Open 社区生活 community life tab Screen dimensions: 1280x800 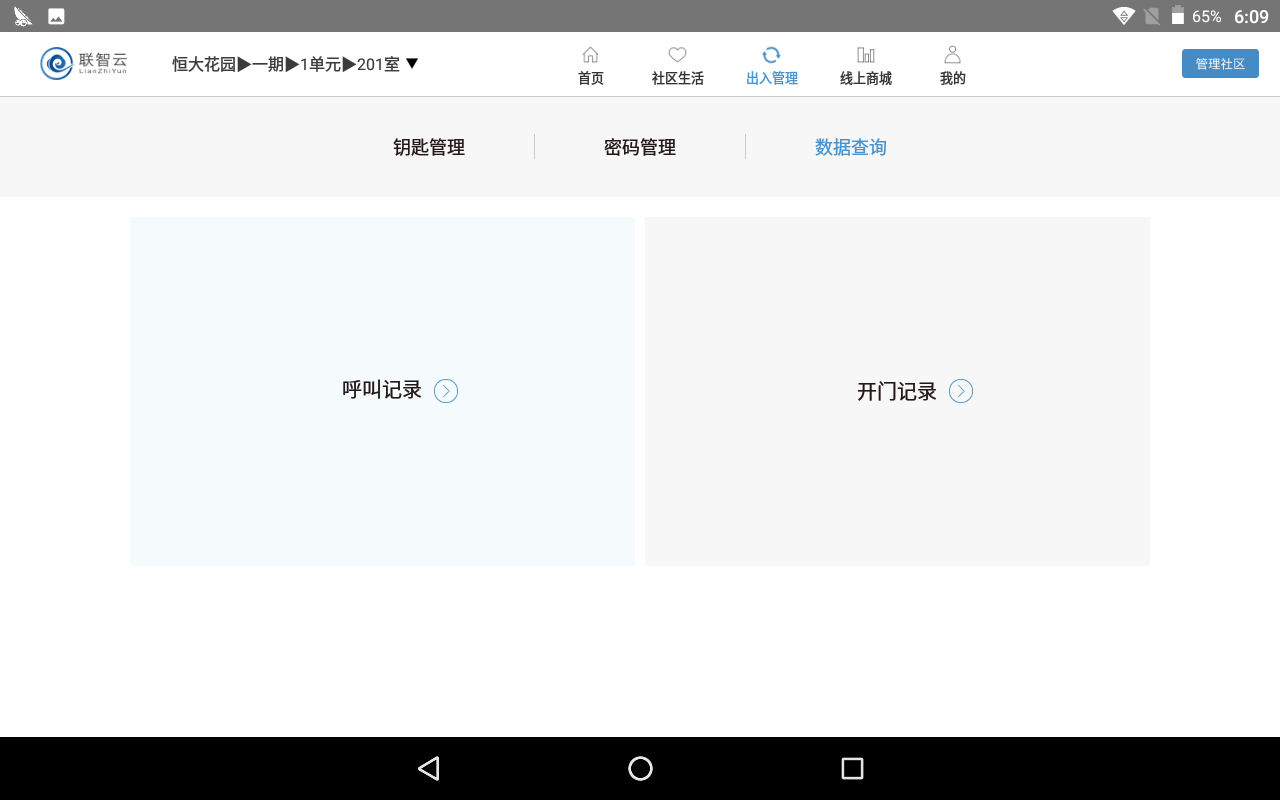(x=677, y=66)
